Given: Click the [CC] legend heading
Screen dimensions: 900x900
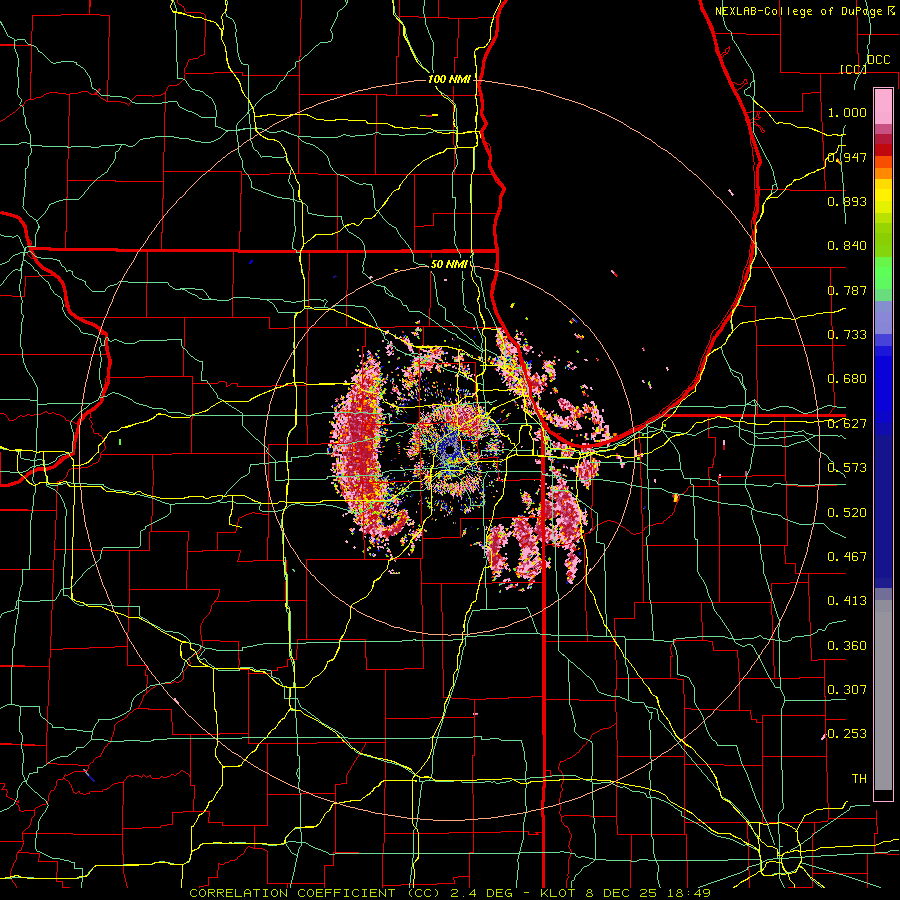Looking at the screenshot, I should point(853,69).
